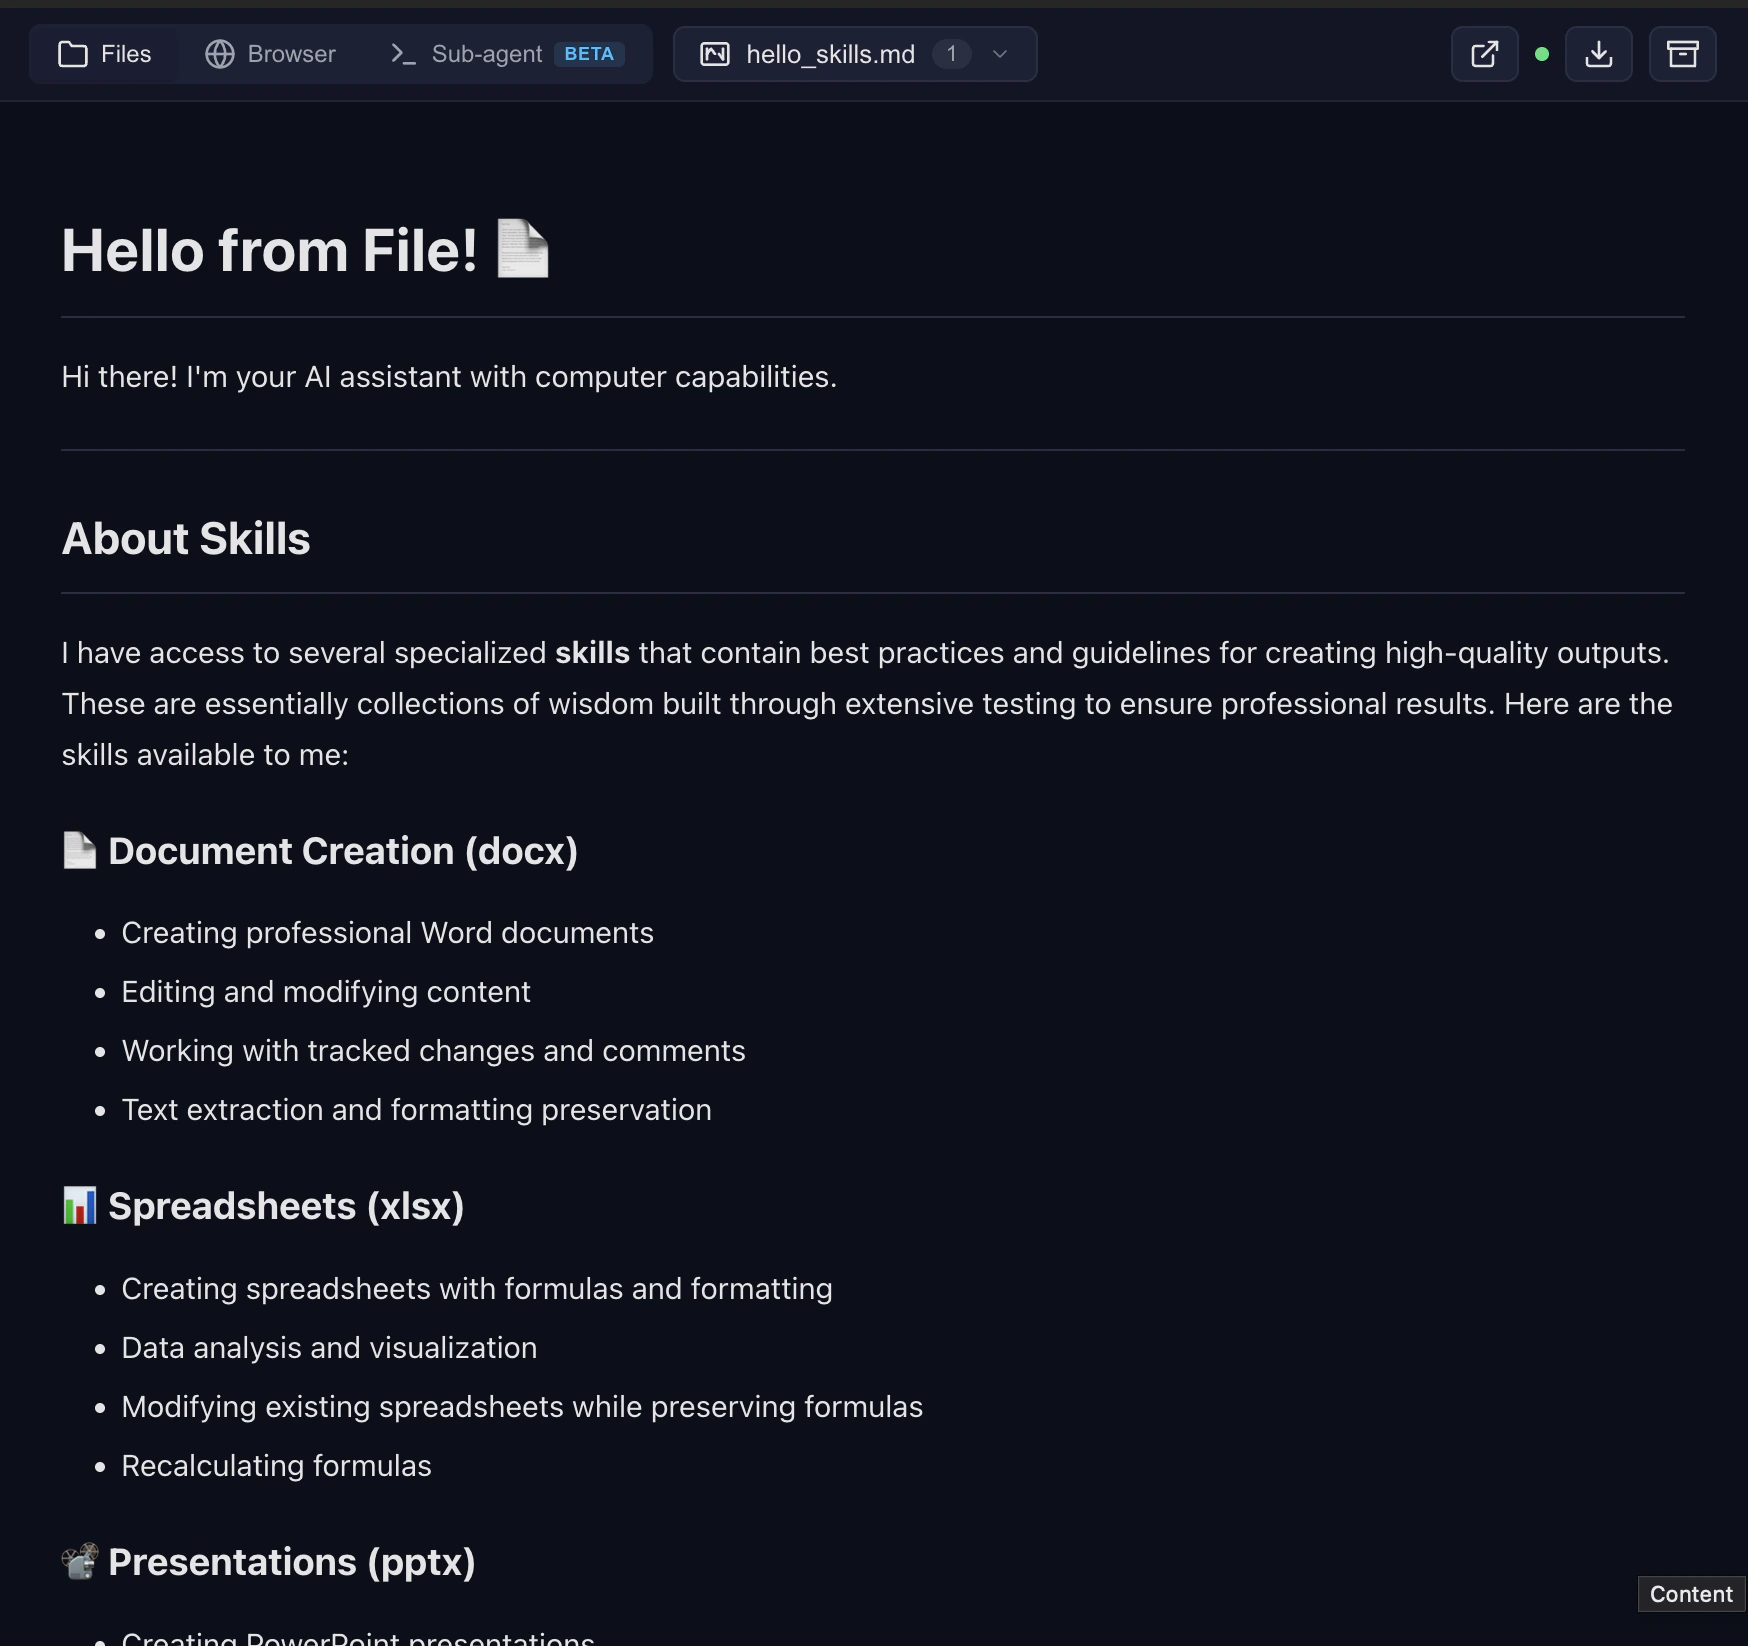The image size is (1748, 1646).
Task: Open the file in a new tab icon
Action: (x=1484, y=54)
